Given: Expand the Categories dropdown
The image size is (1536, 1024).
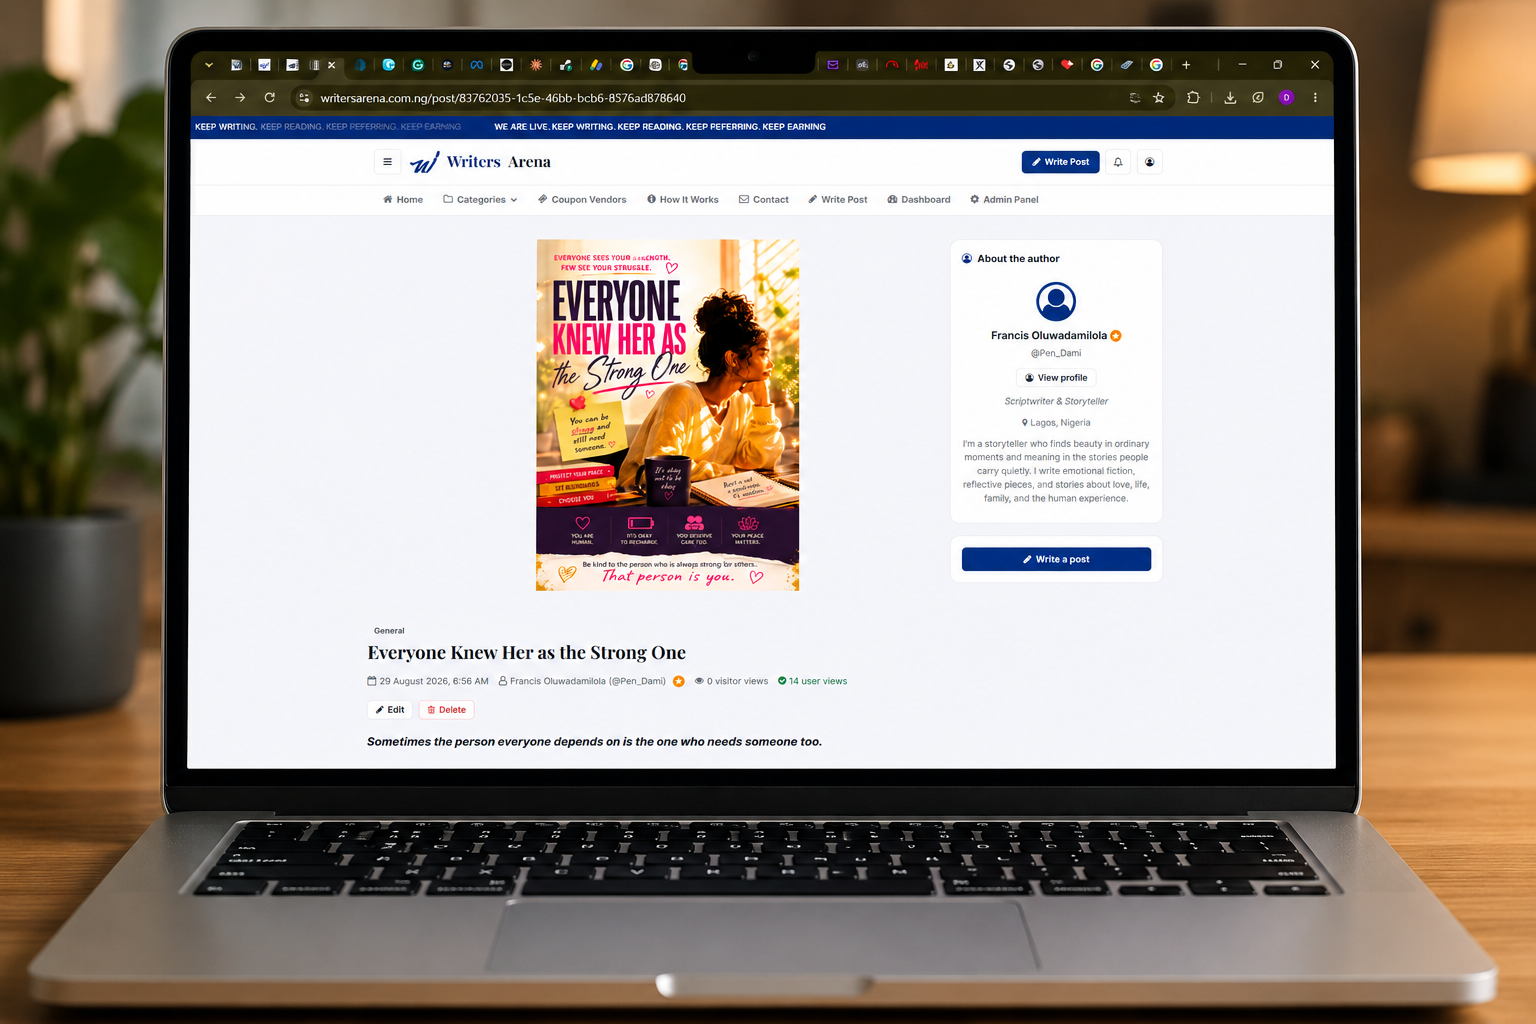Looking at the screenshot, I should [480, 200].
